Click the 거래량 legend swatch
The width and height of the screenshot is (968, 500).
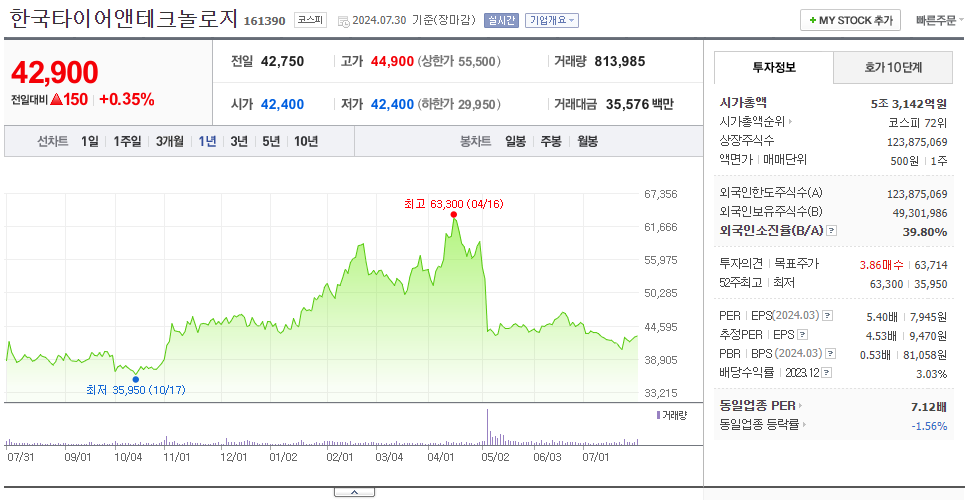point(658,415)
